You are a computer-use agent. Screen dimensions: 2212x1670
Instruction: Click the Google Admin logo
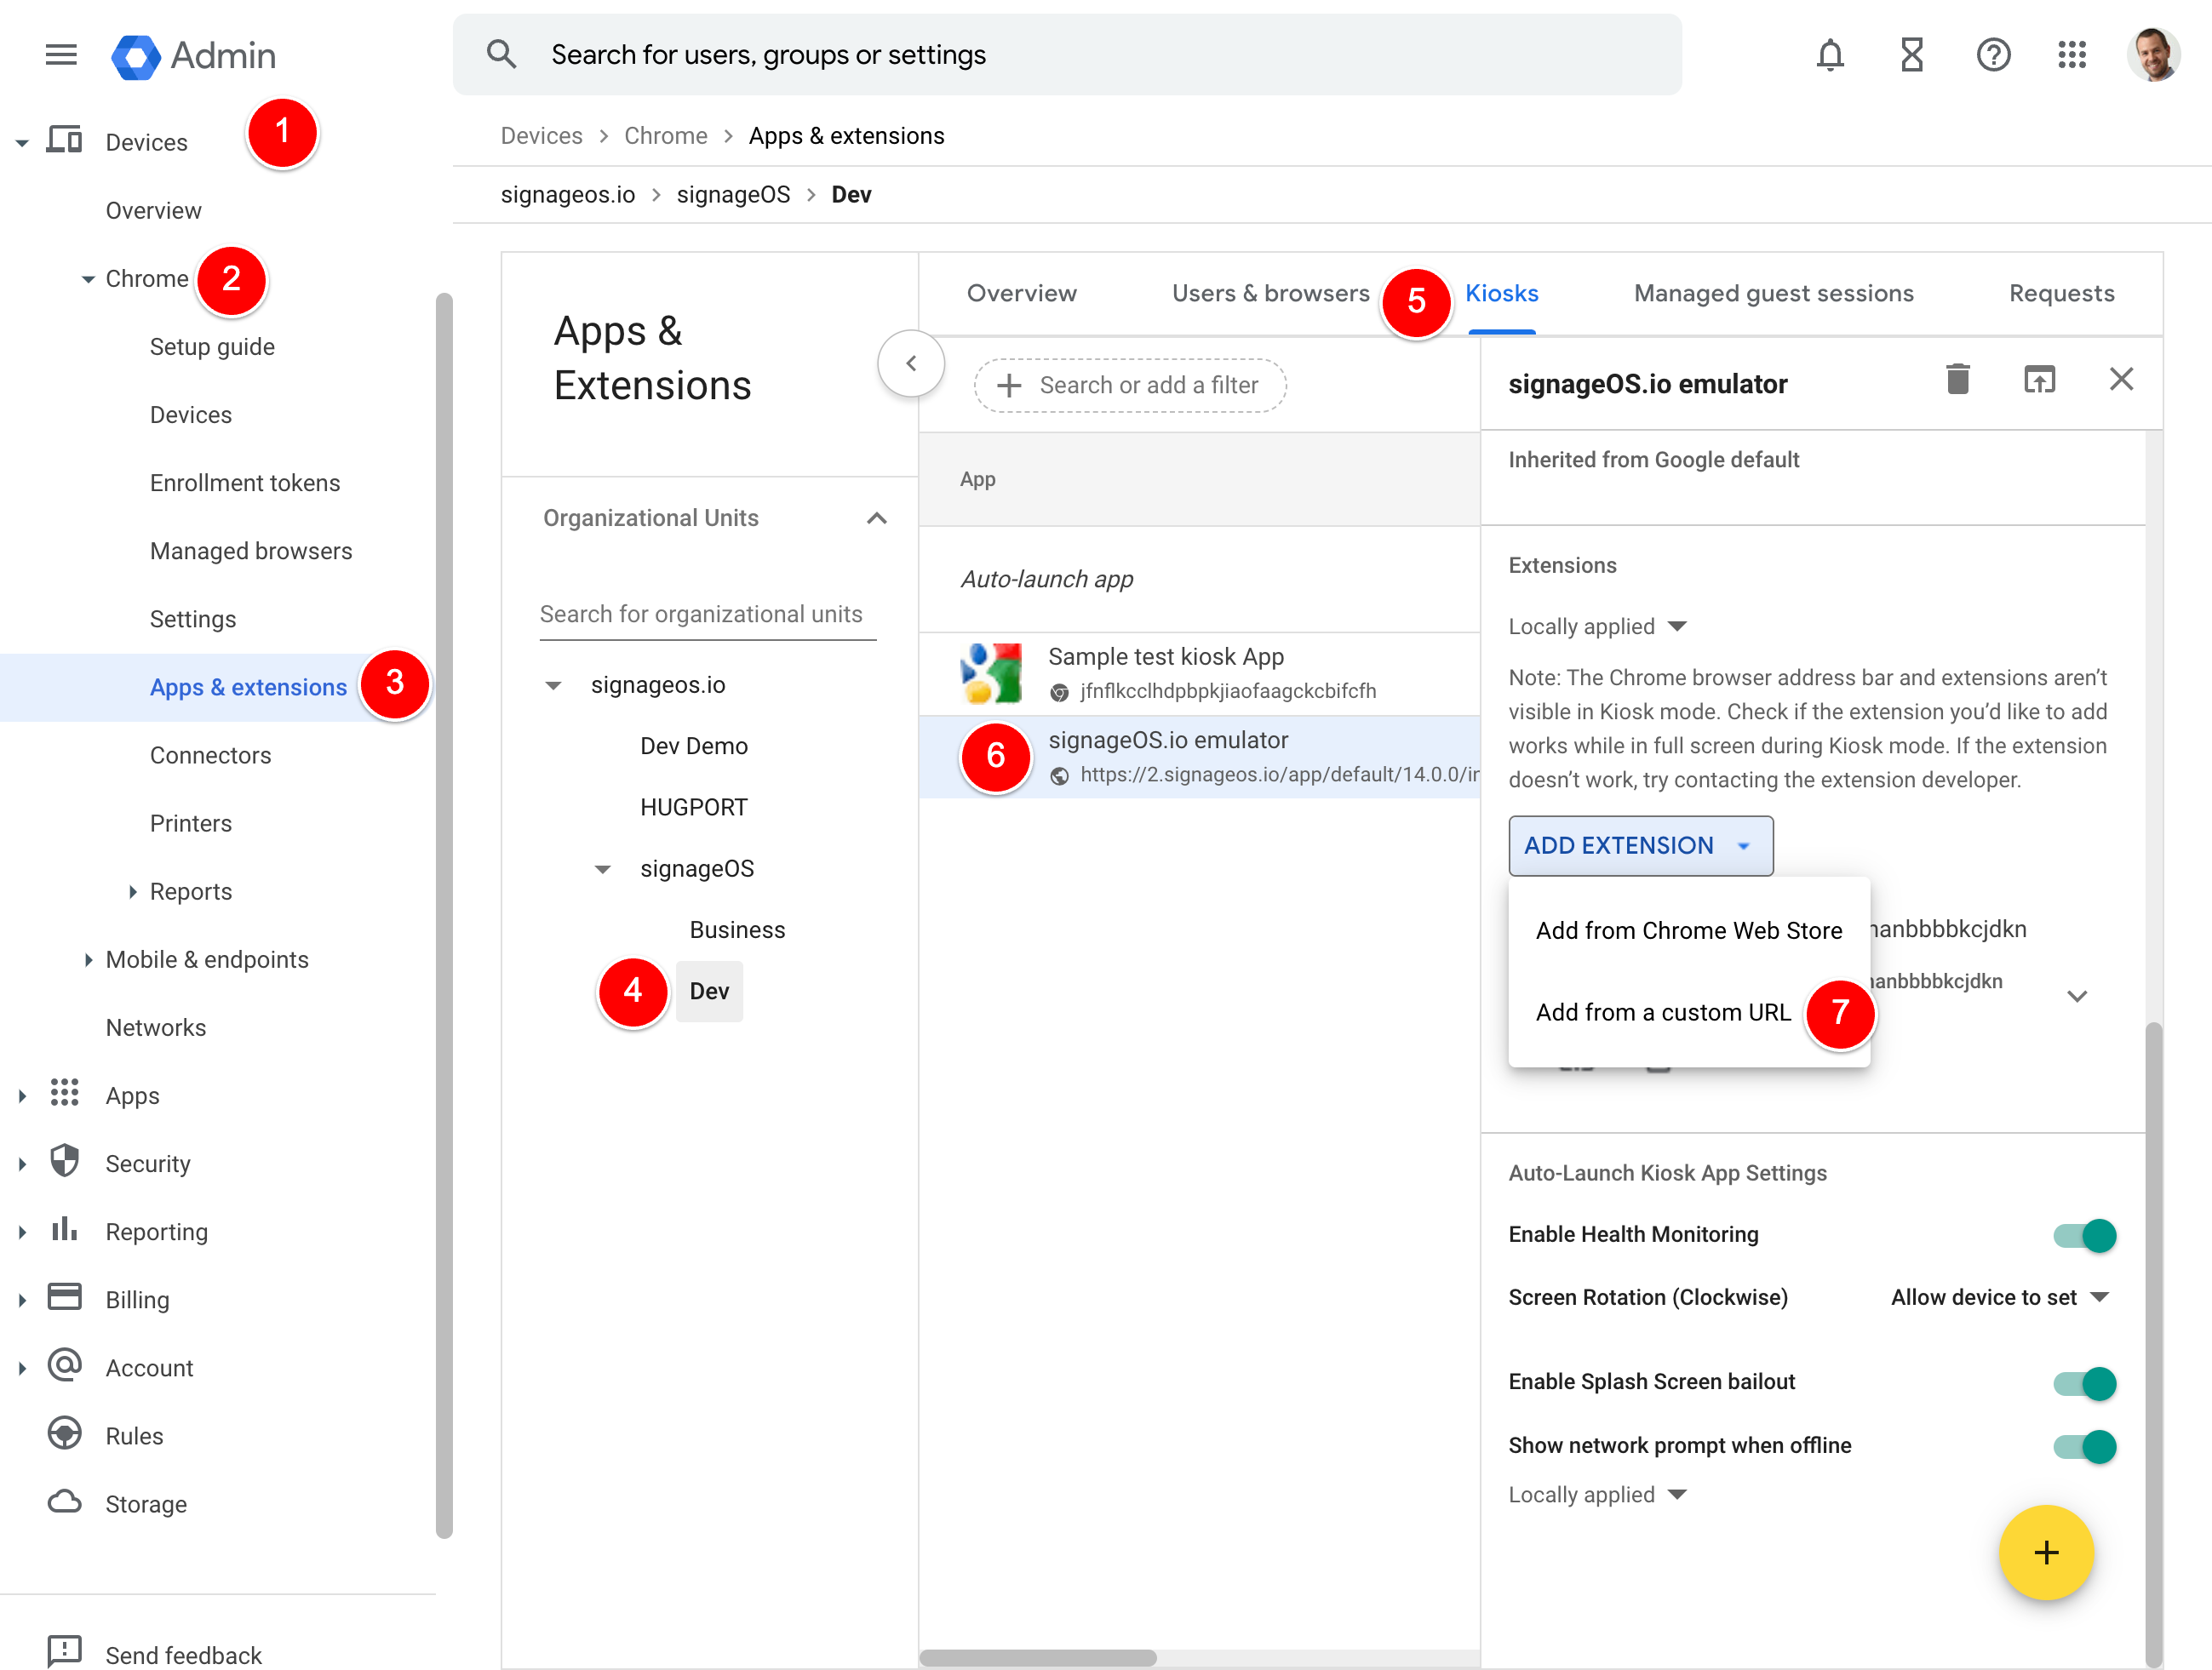(194, 55)
